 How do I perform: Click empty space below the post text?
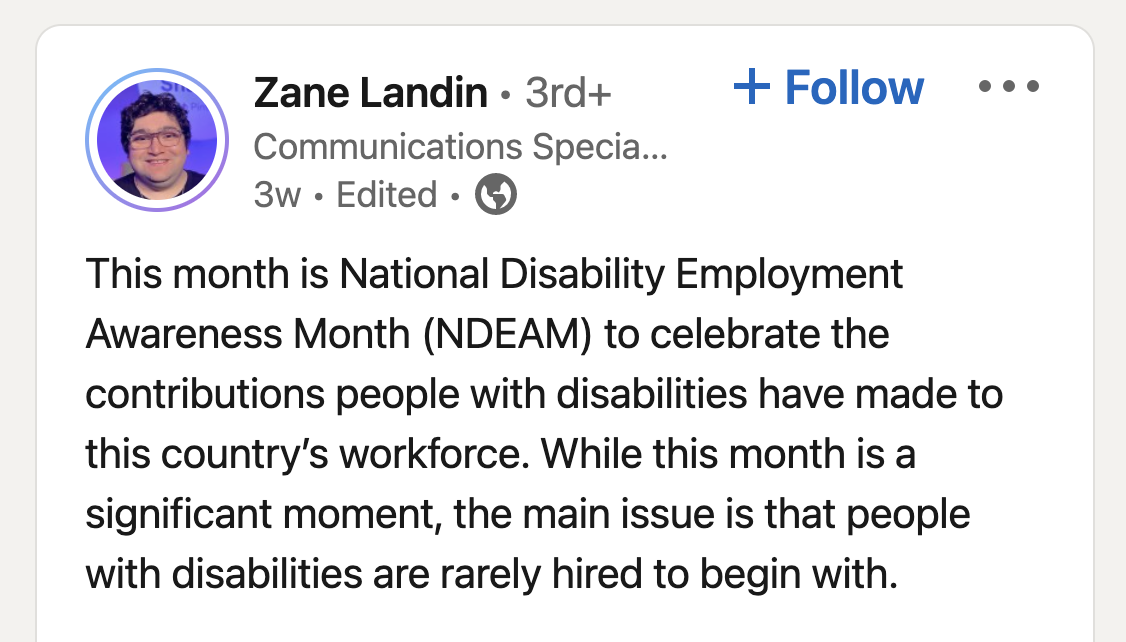coord(564,622)
